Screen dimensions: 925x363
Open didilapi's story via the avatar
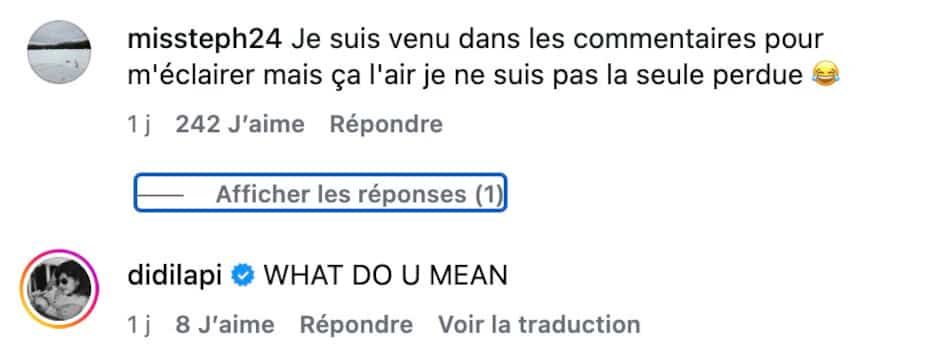tap(59, 289)
